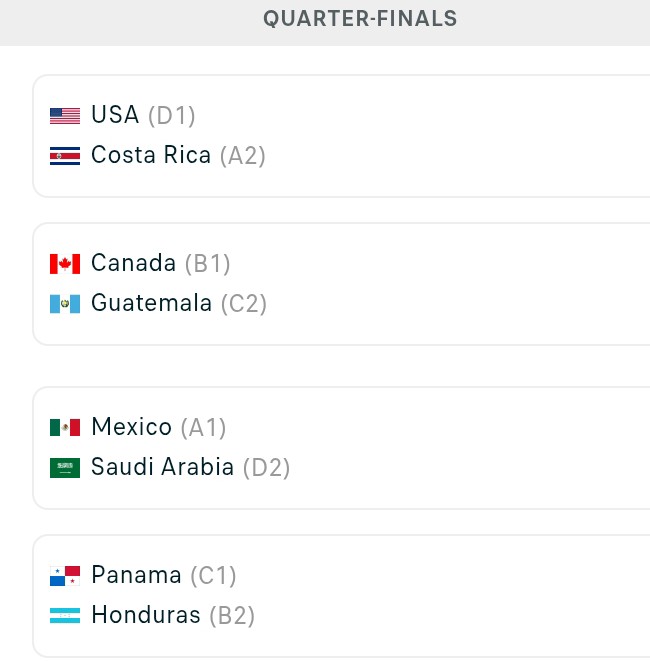Click the Honduras flag icon
The width and height of the screenshot is (650, 661).
pos(65,615)
